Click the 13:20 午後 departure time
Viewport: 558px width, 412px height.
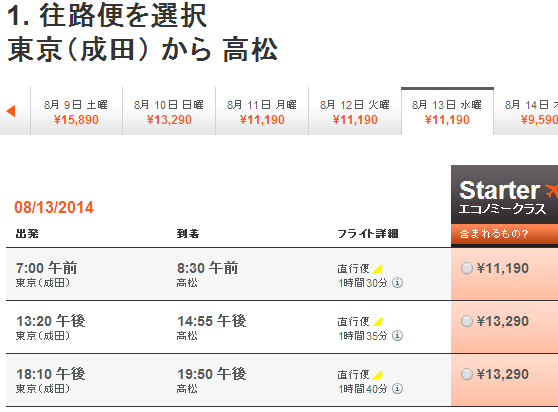[x=51, y=321]
